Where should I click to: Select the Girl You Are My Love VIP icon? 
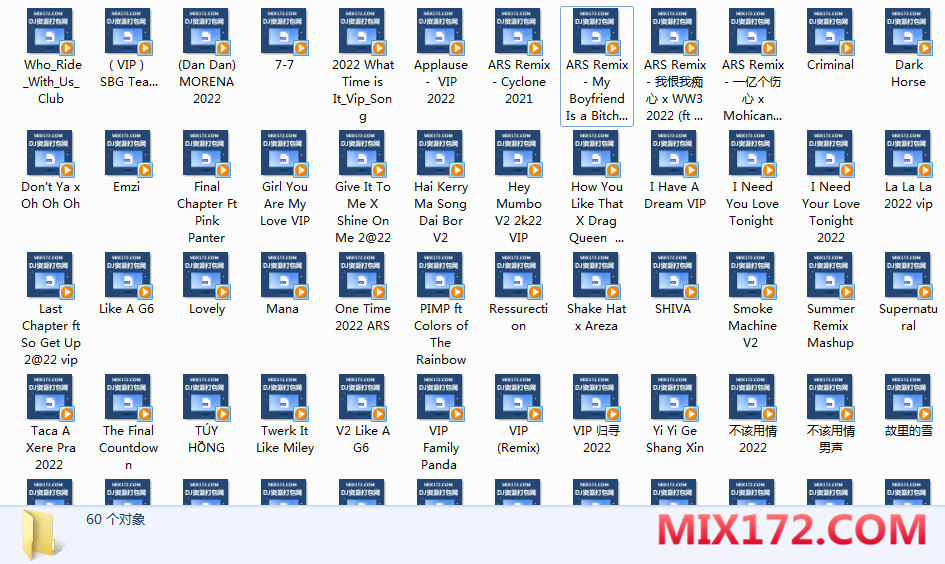(284, 154)
